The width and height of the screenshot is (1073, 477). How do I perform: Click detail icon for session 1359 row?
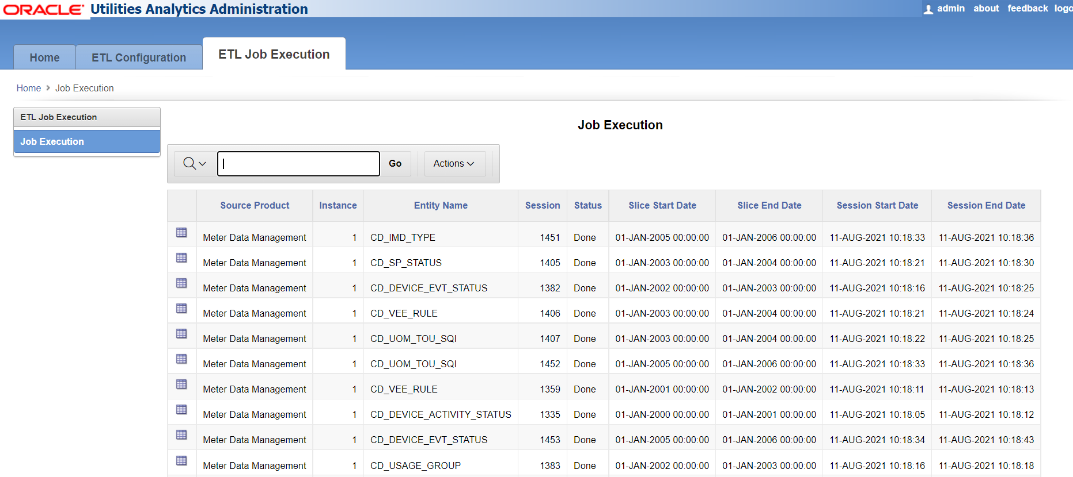[181, 385]
